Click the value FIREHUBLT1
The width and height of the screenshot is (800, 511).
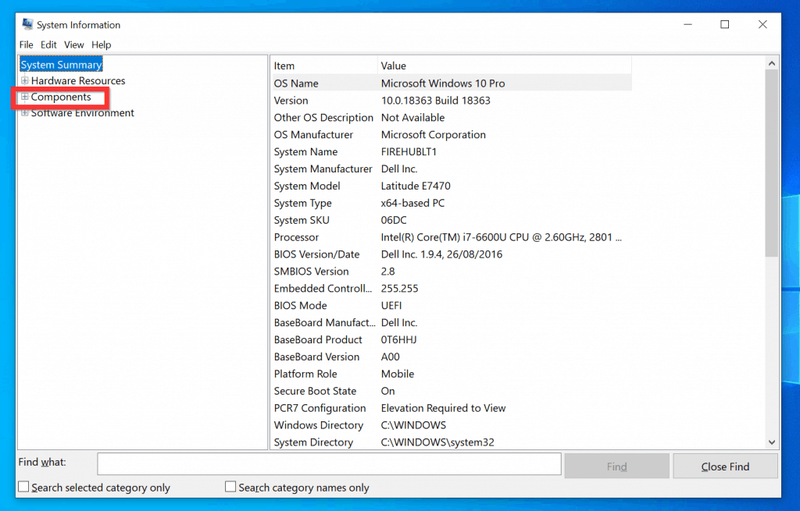(409, 152)
